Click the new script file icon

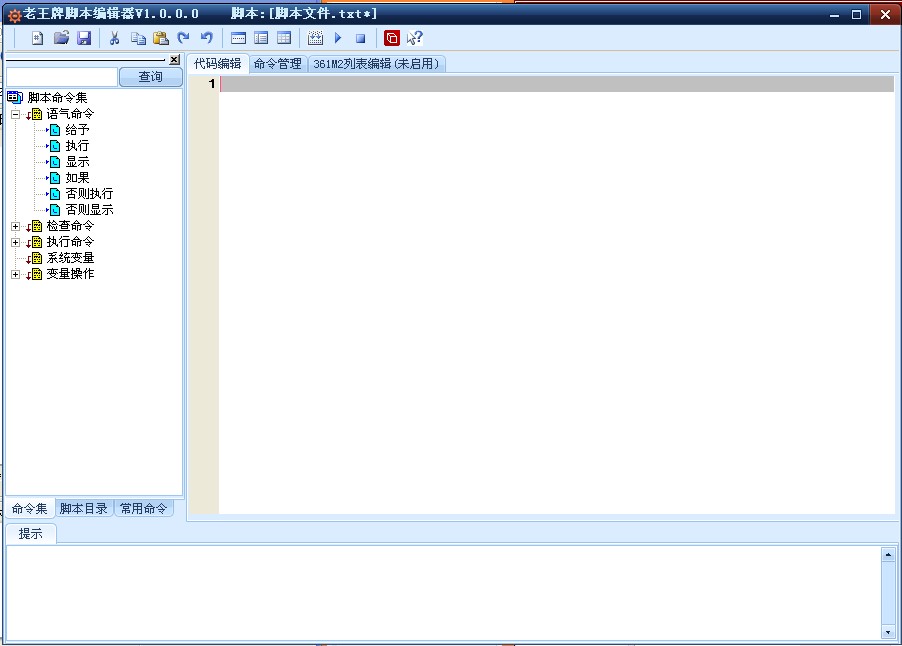coord(37,38)
